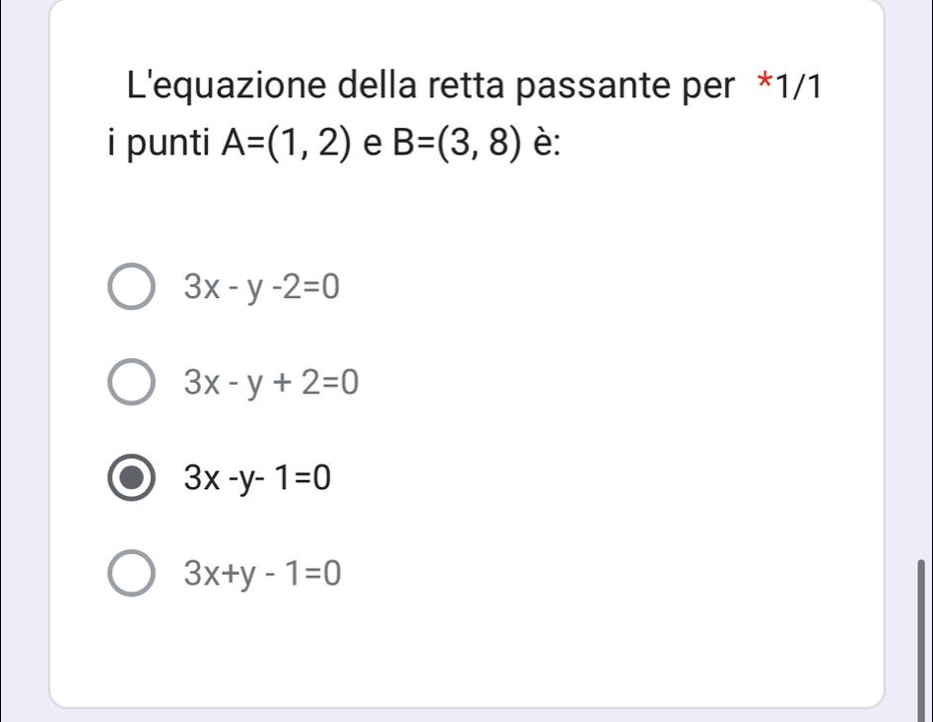
Task: Click the lavender page background left of the card
Action: click(22, 360)
